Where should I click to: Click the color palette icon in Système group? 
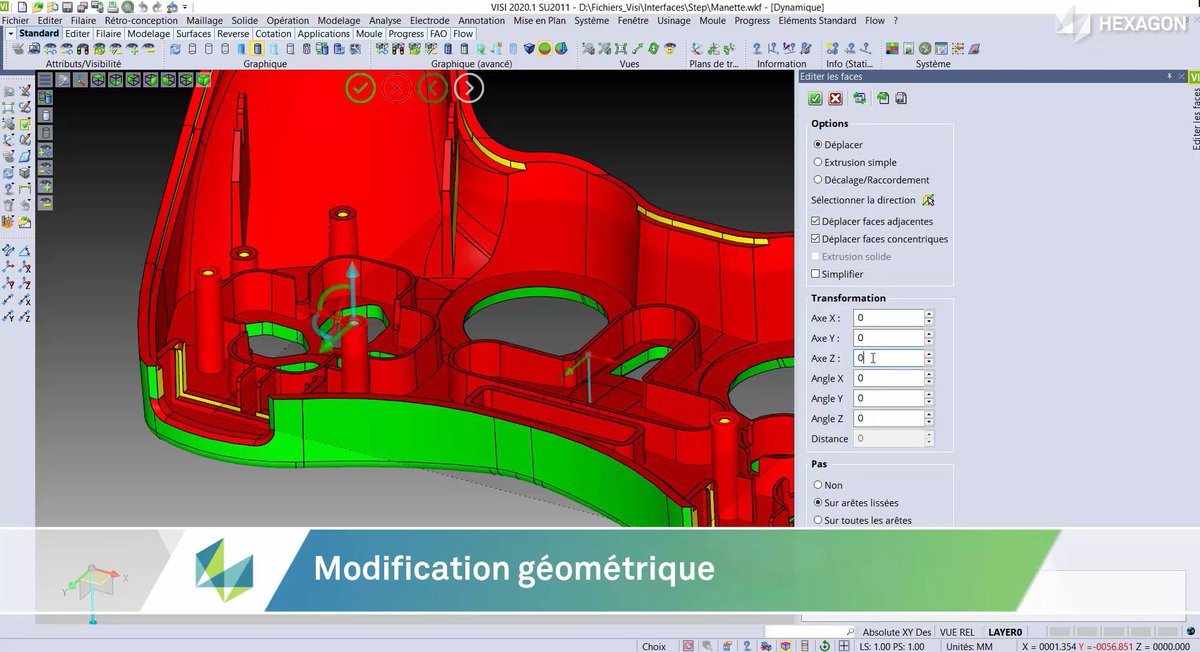pos(893,49)
